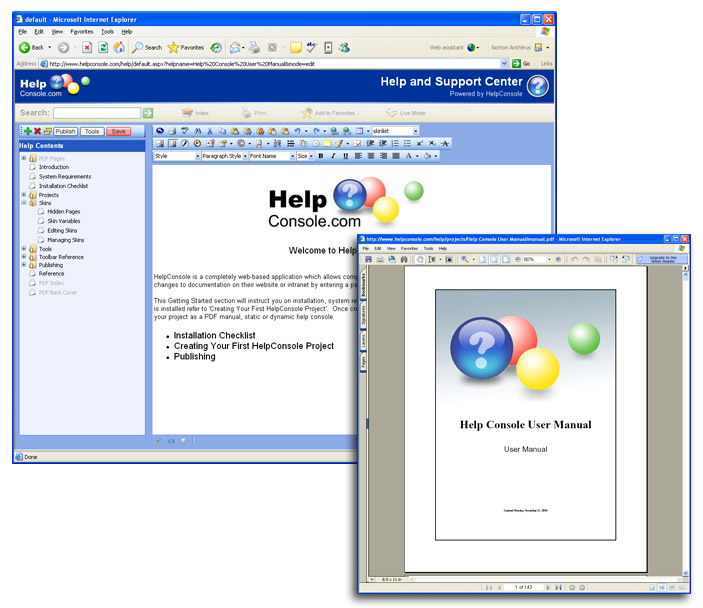Click the Tools button in sidebar toolbar
This screenshot has width=703, height=608.
pyautogui.click(x=92, y=131)
